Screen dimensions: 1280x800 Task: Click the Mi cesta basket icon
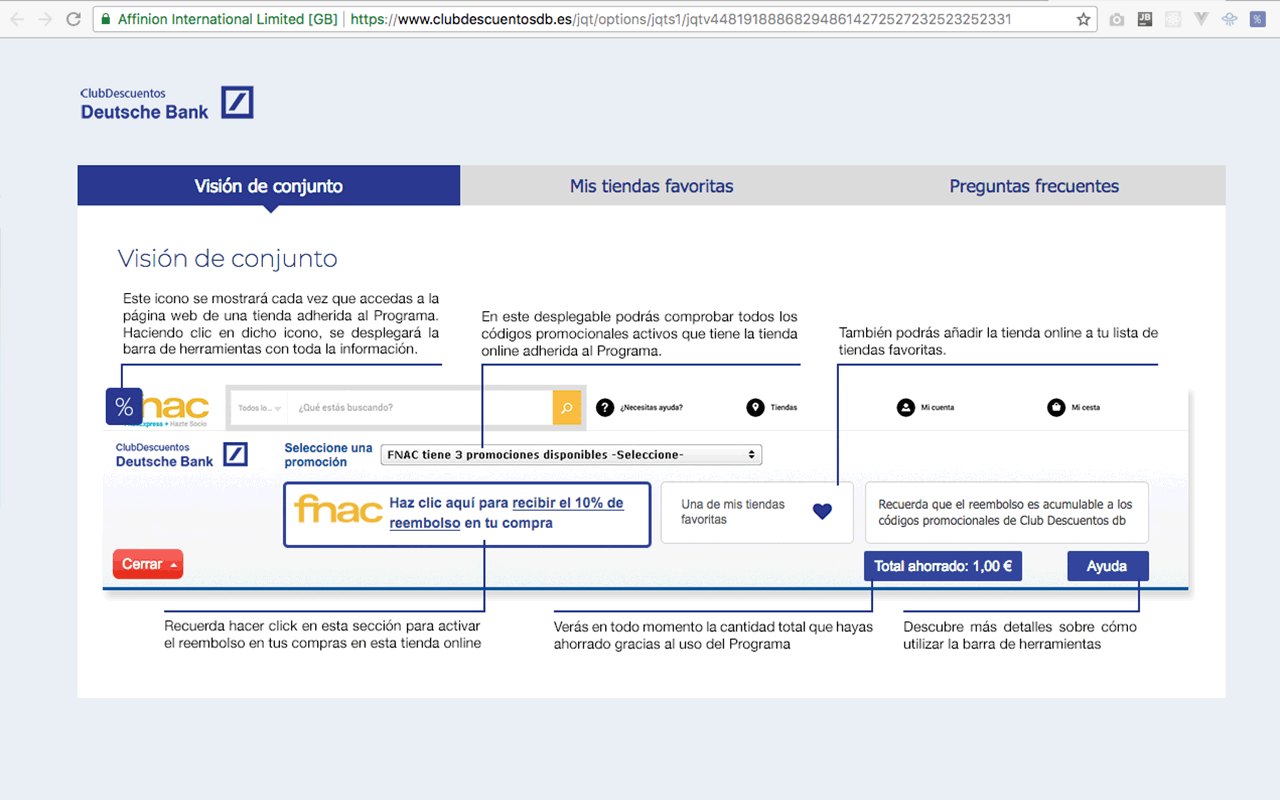point(1056,407)
